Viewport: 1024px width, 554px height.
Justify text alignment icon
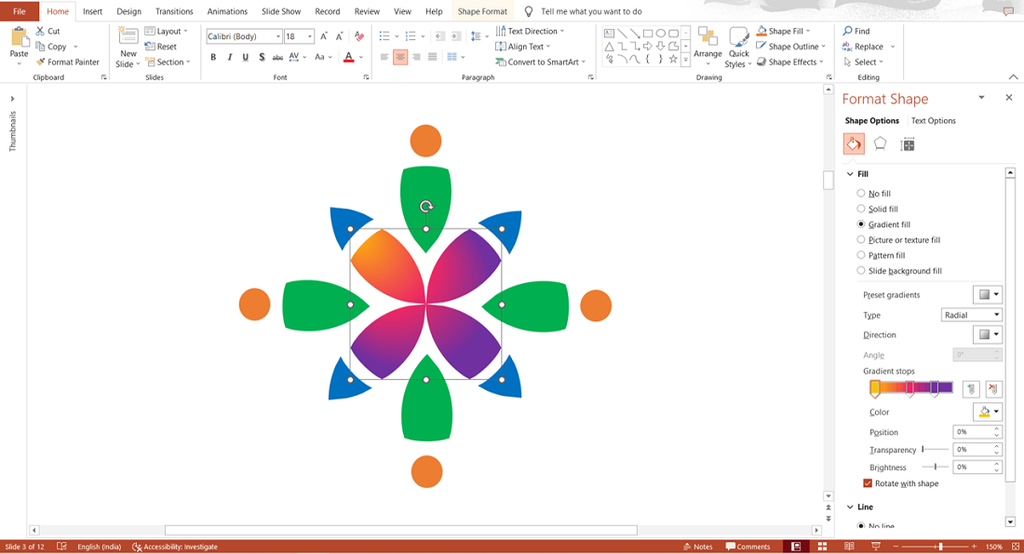(x=432, y=57)
